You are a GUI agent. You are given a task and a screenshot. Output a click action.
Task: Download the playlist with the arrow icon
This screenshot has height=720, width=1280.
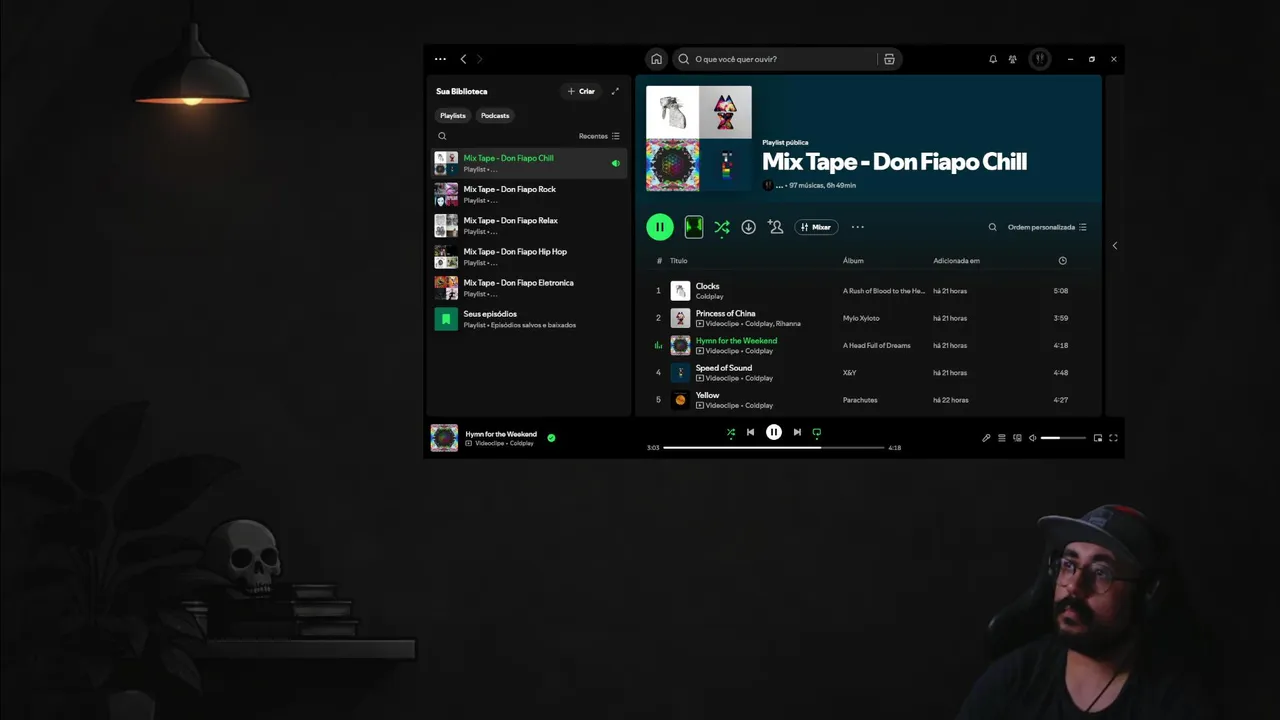(748, 227)
